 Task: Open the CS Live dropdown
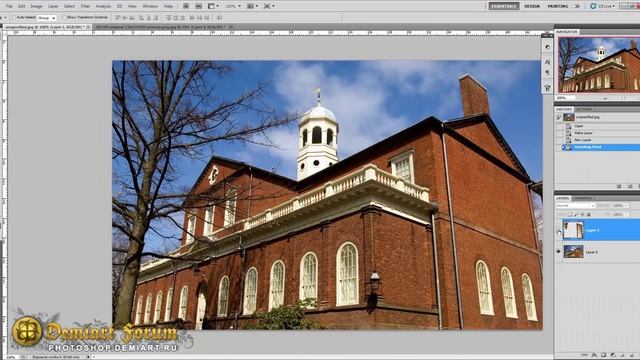[602, 6]
